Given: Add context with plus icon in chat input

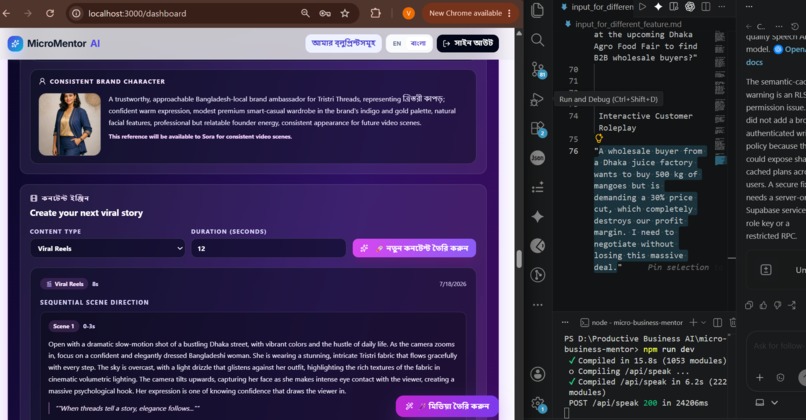Looking at the screenshot, I should pyautogui.click(x=759, y=377).
